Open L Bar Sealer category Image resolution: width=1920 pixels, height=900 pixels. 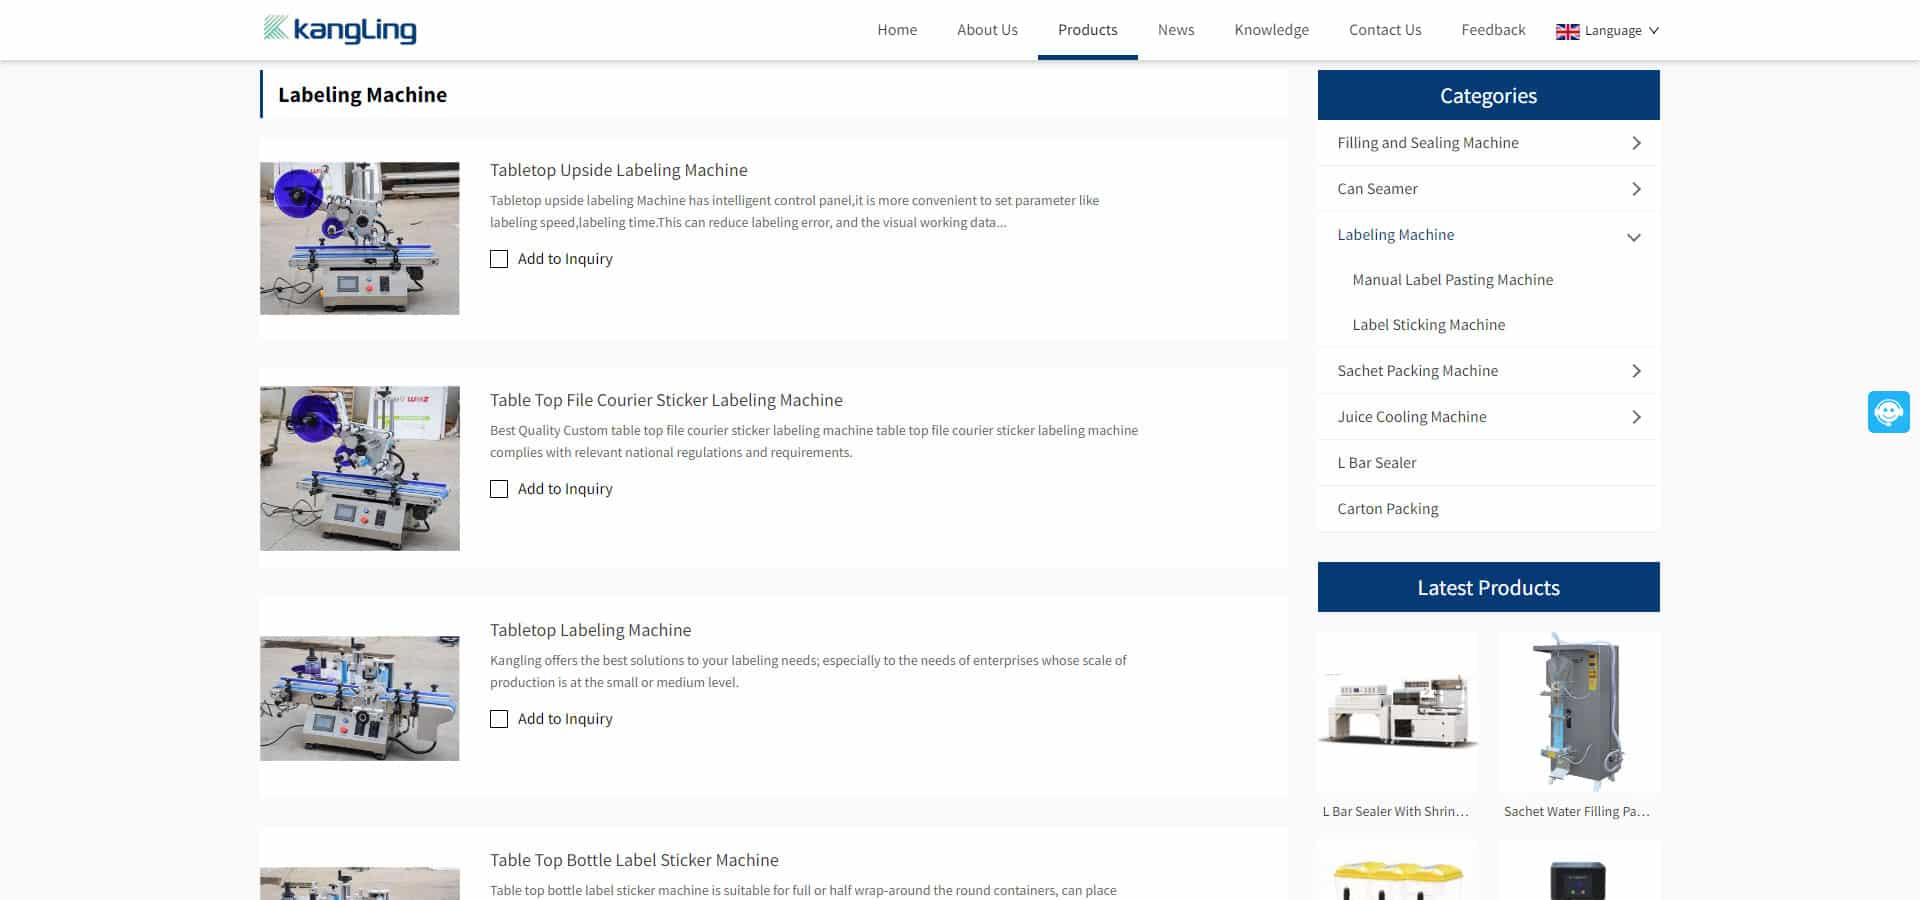(x=1376, y=463)
